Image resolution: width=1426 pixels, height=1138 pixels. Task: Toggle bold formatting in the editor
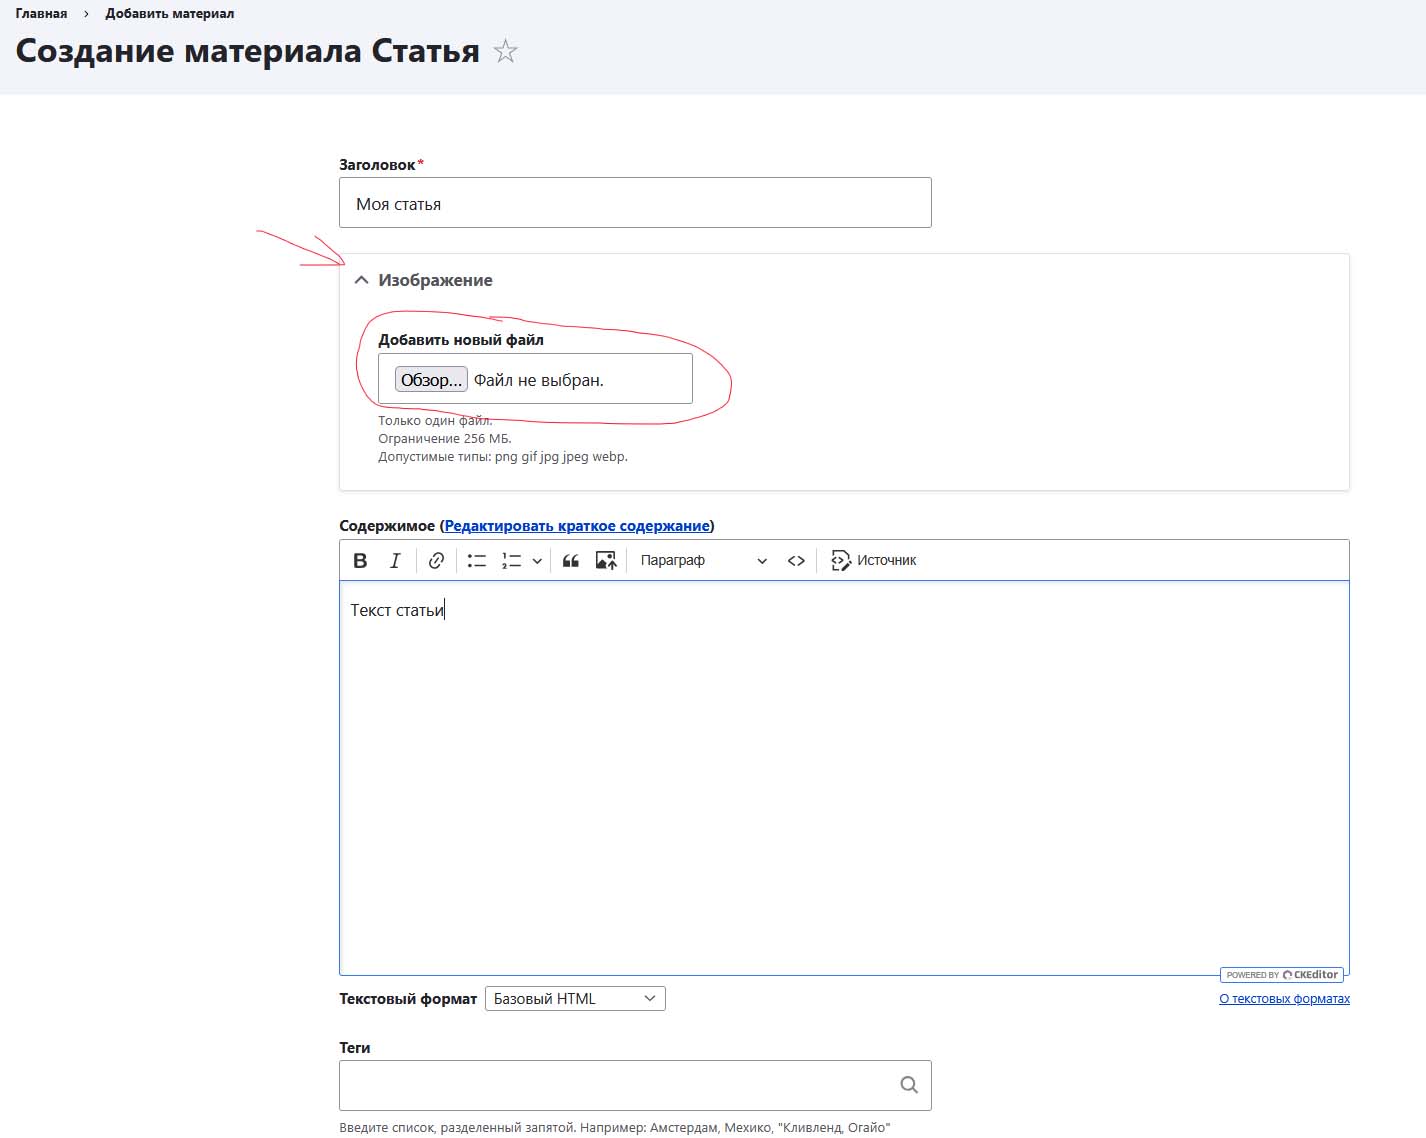point(361,561)
